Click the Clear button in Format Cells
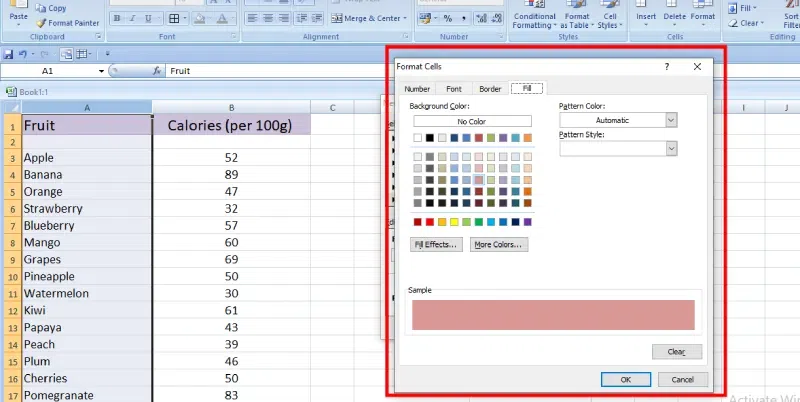 click(677, 351)
